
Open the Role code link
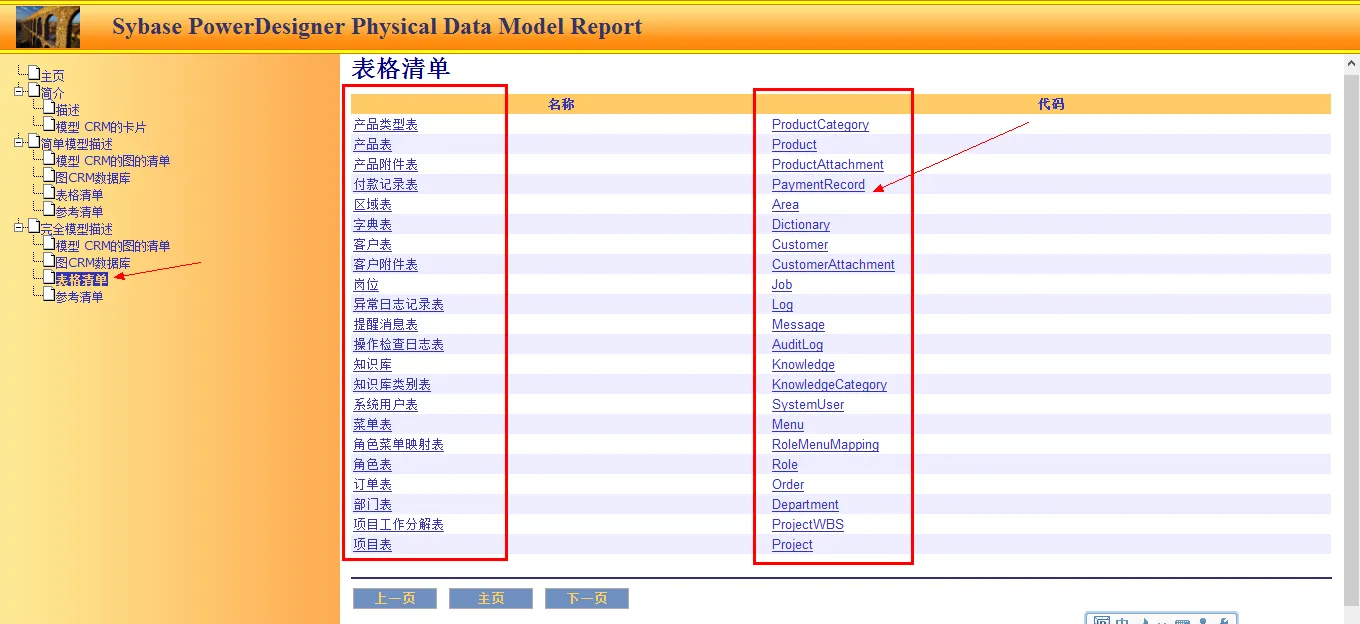click(x=785, y=465)
